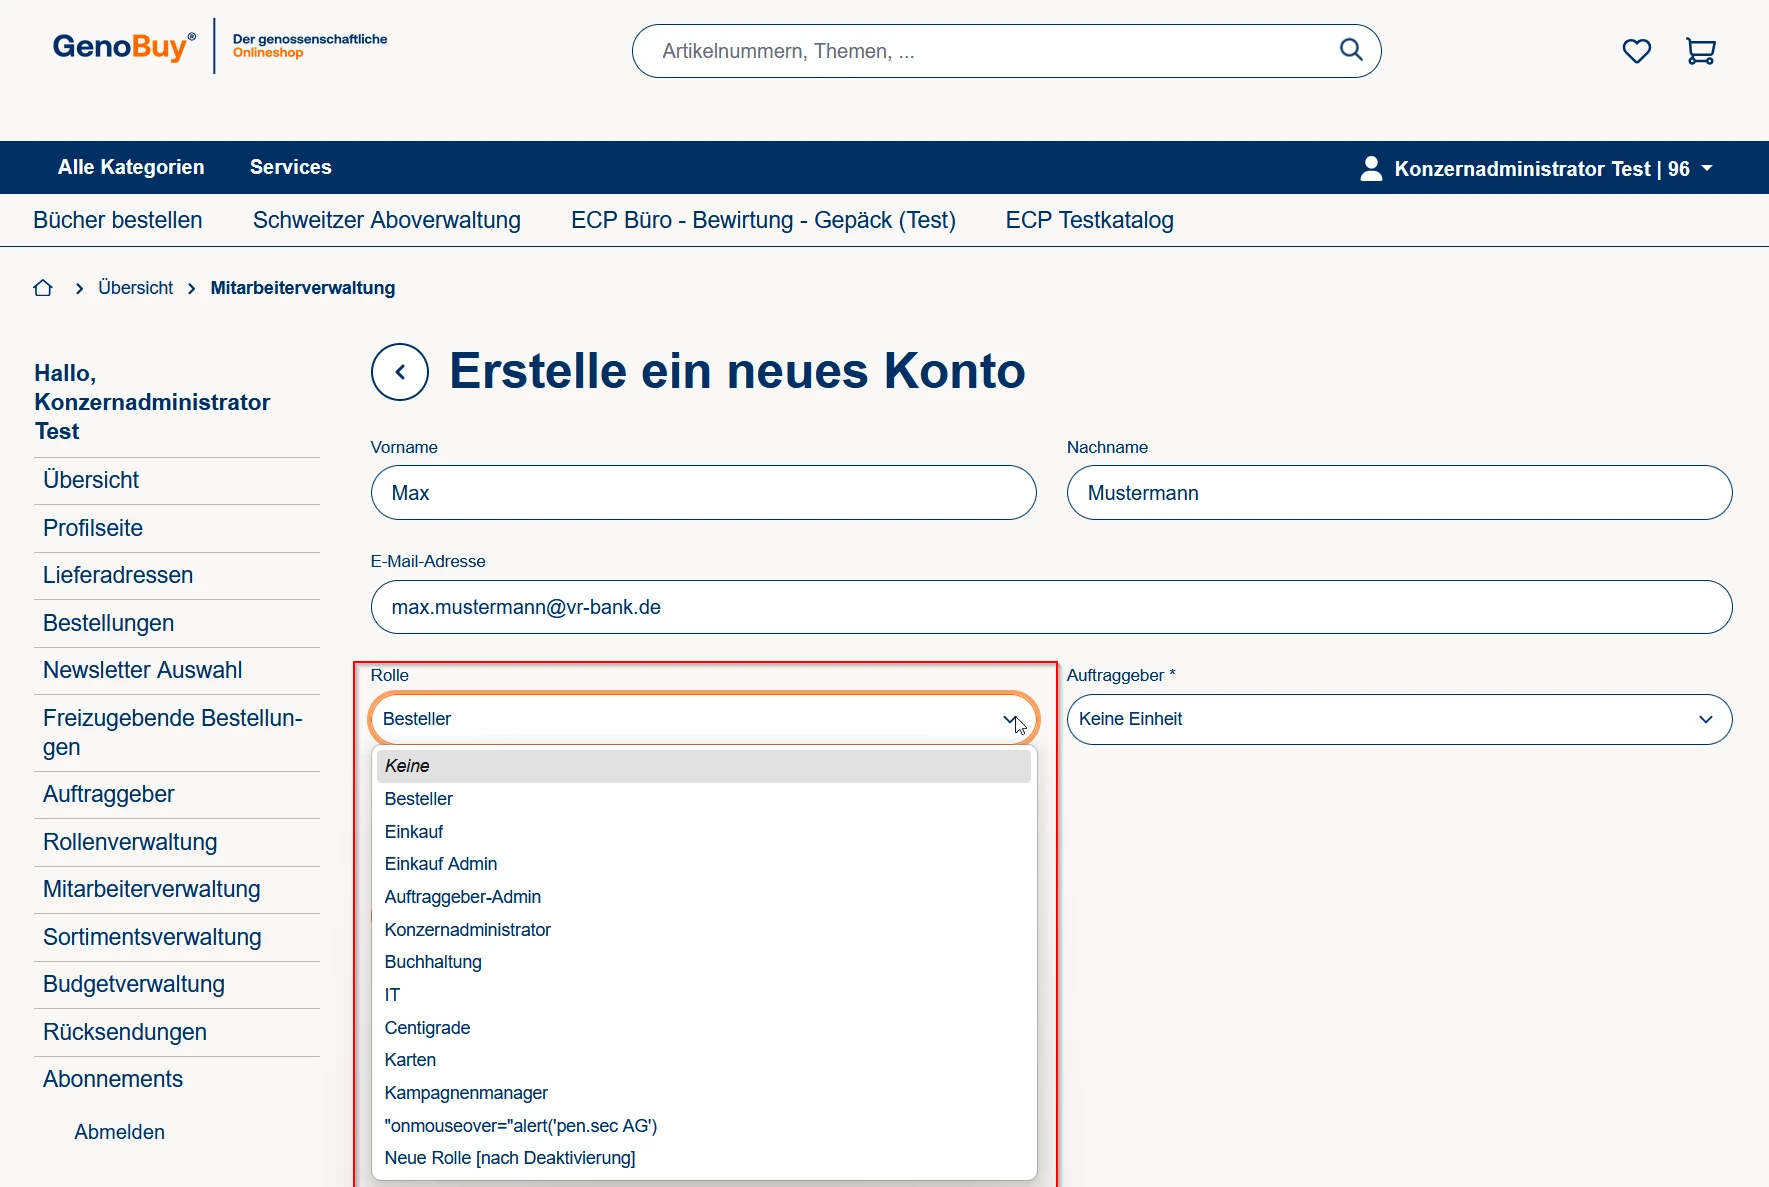This screenshot has width=1769, height=1187.
Task: Open the wishlist heart icon
Action: click(1636, 51)
